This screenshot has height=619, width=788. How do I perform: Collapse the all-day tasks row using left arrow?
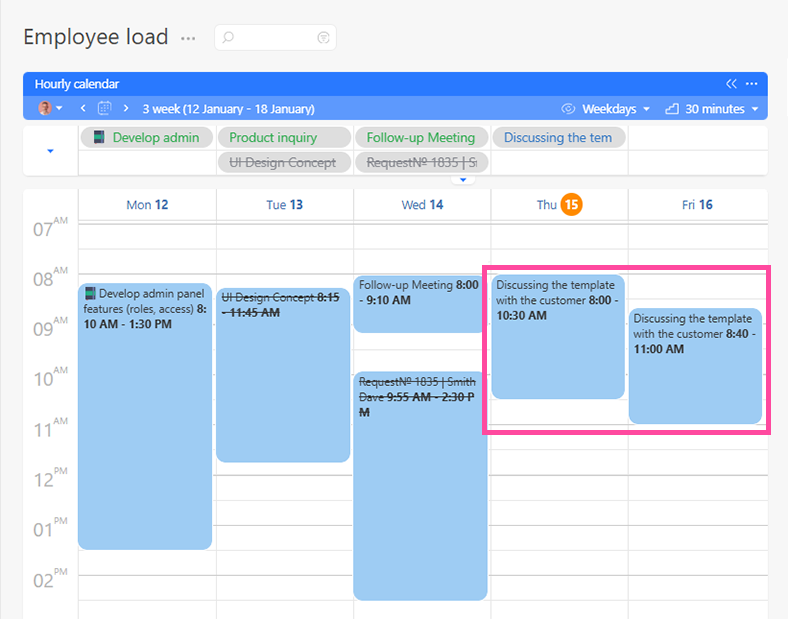click(x=50, y=152)
